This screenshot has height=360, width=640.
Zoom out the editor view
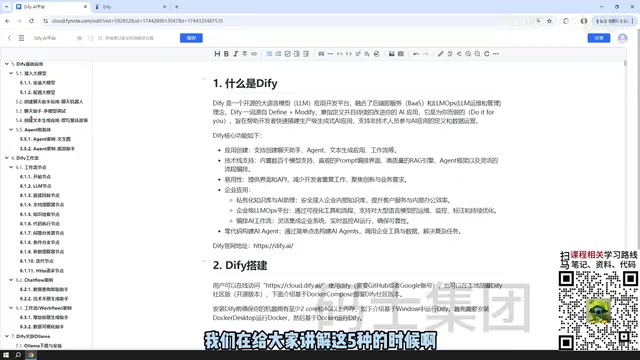click(x=477, y=54)
